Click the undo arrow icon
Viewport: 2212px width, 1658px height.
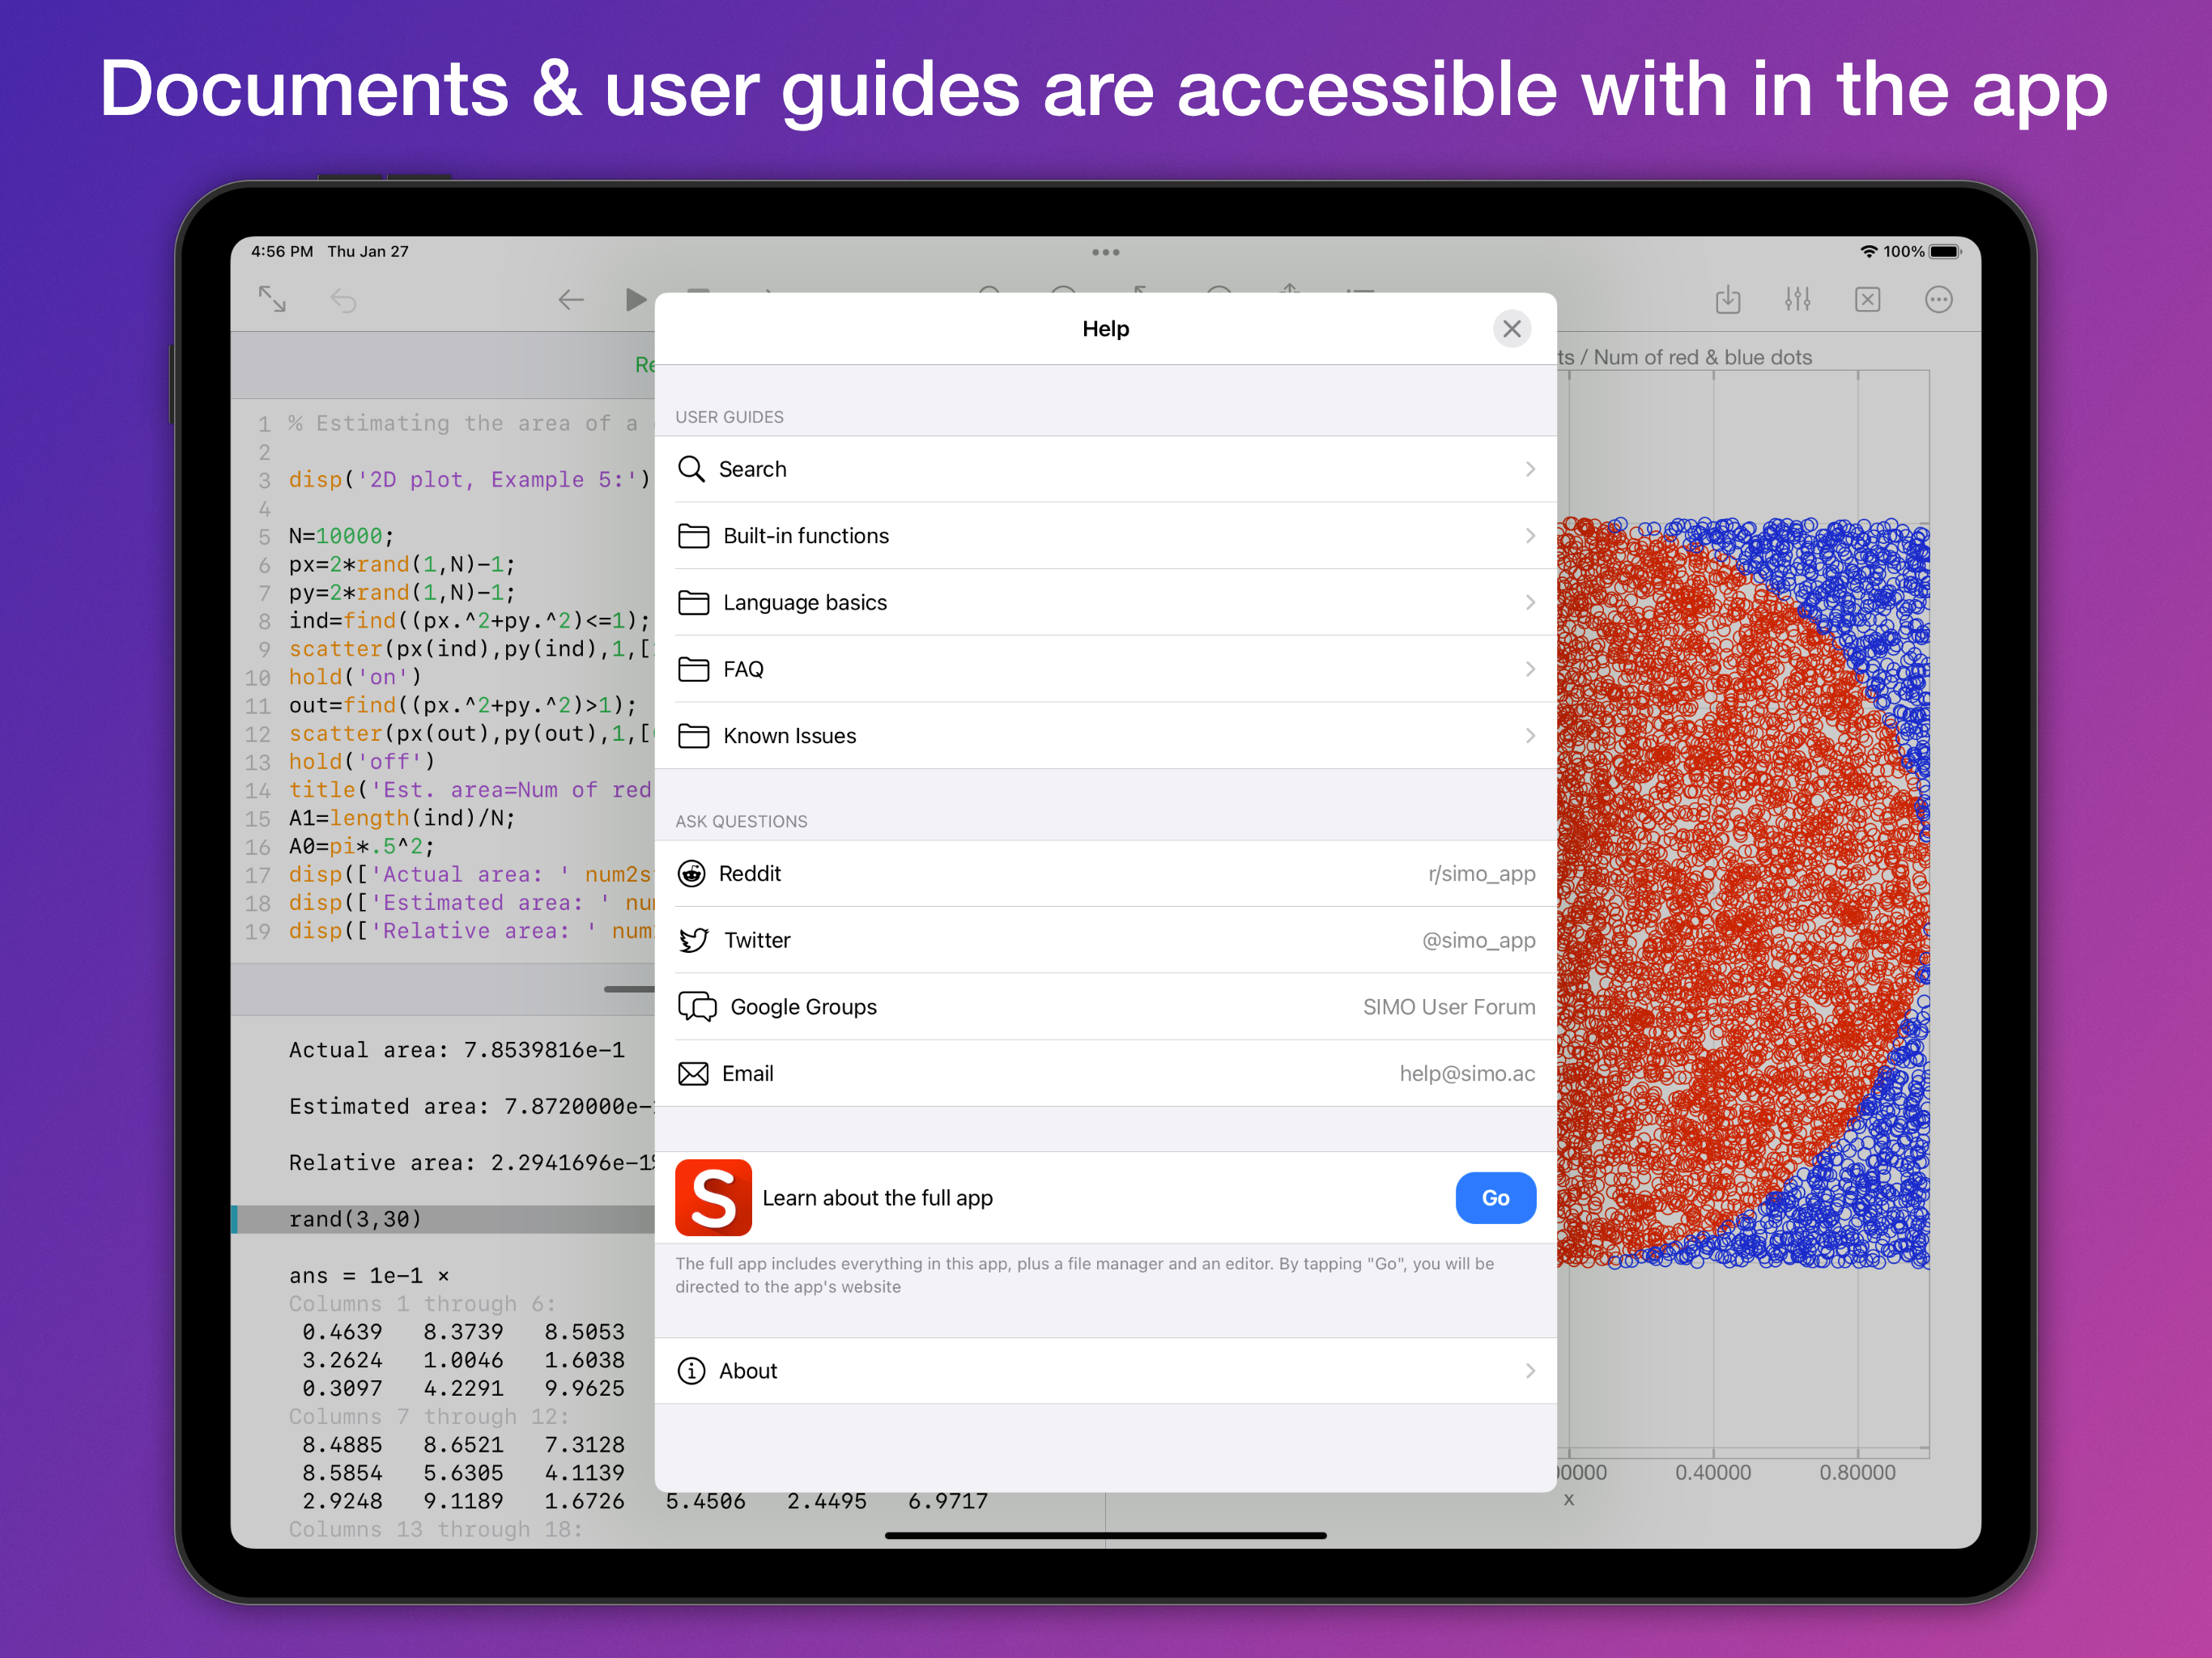point(343,300)
